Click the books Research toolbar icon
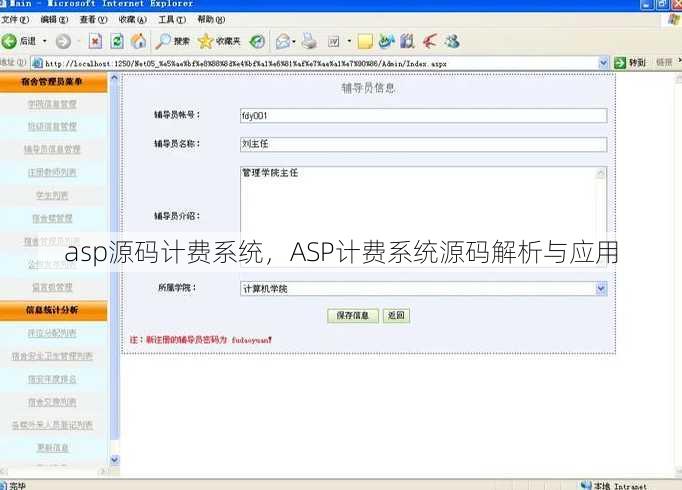 click(408, 41)
